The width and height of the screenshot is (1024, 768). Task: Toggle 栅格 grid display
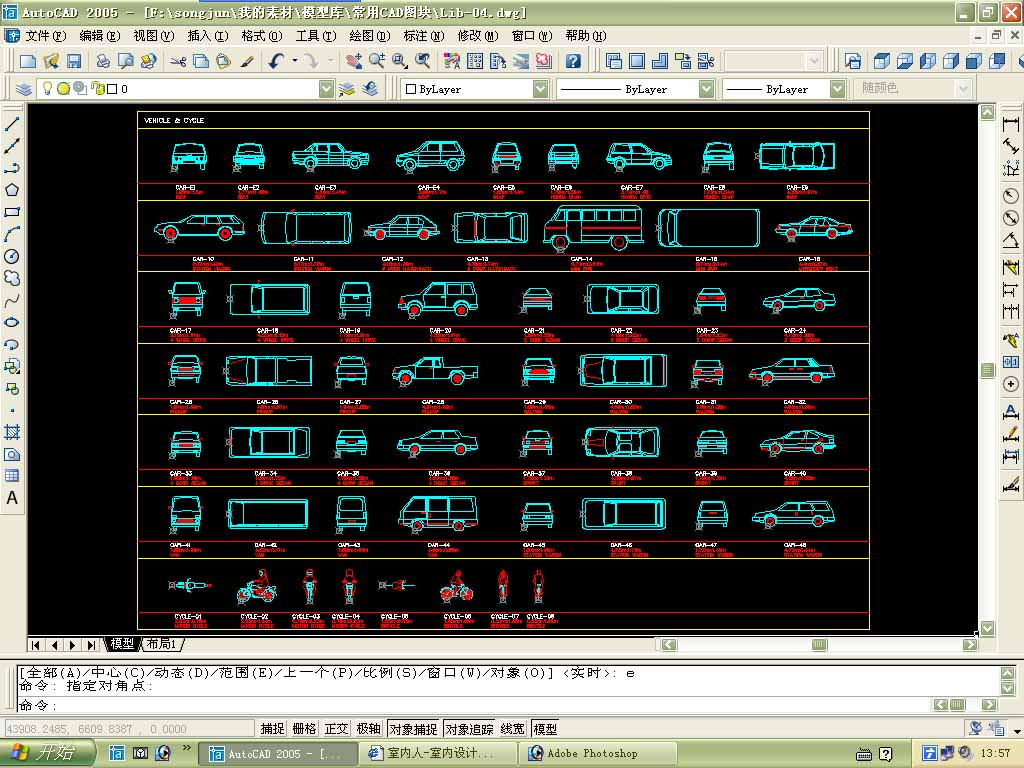click(304, 729)
